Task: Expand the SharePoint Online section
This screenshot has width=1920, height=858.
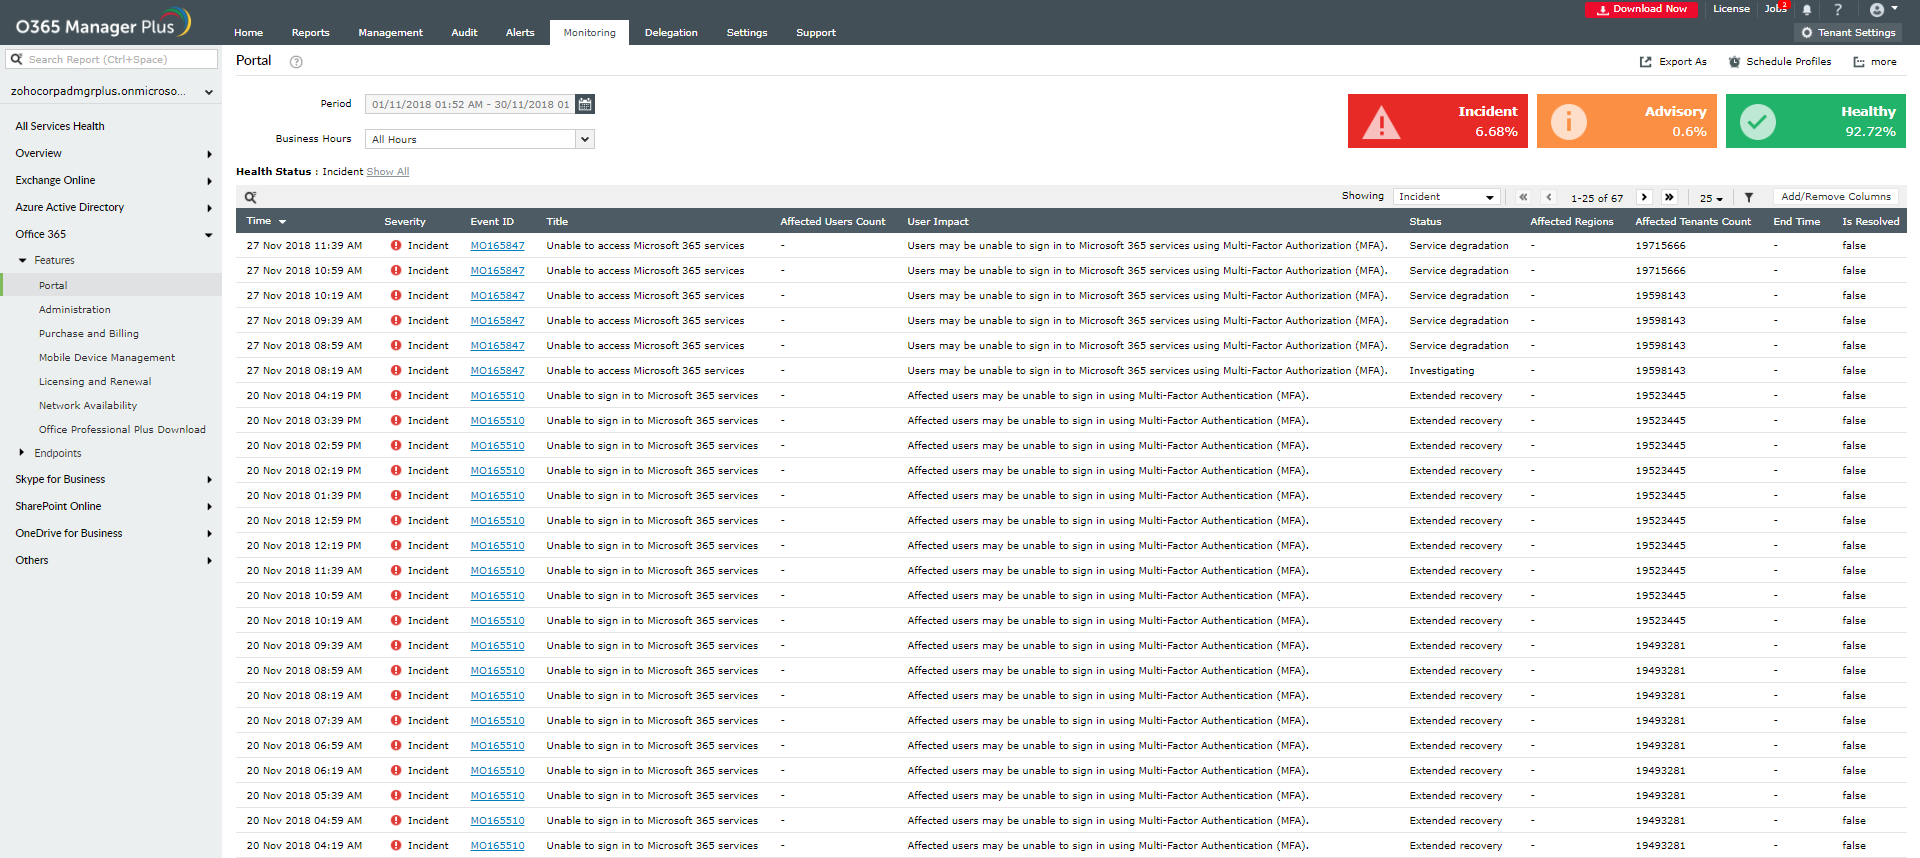Action: coord(209,507)
